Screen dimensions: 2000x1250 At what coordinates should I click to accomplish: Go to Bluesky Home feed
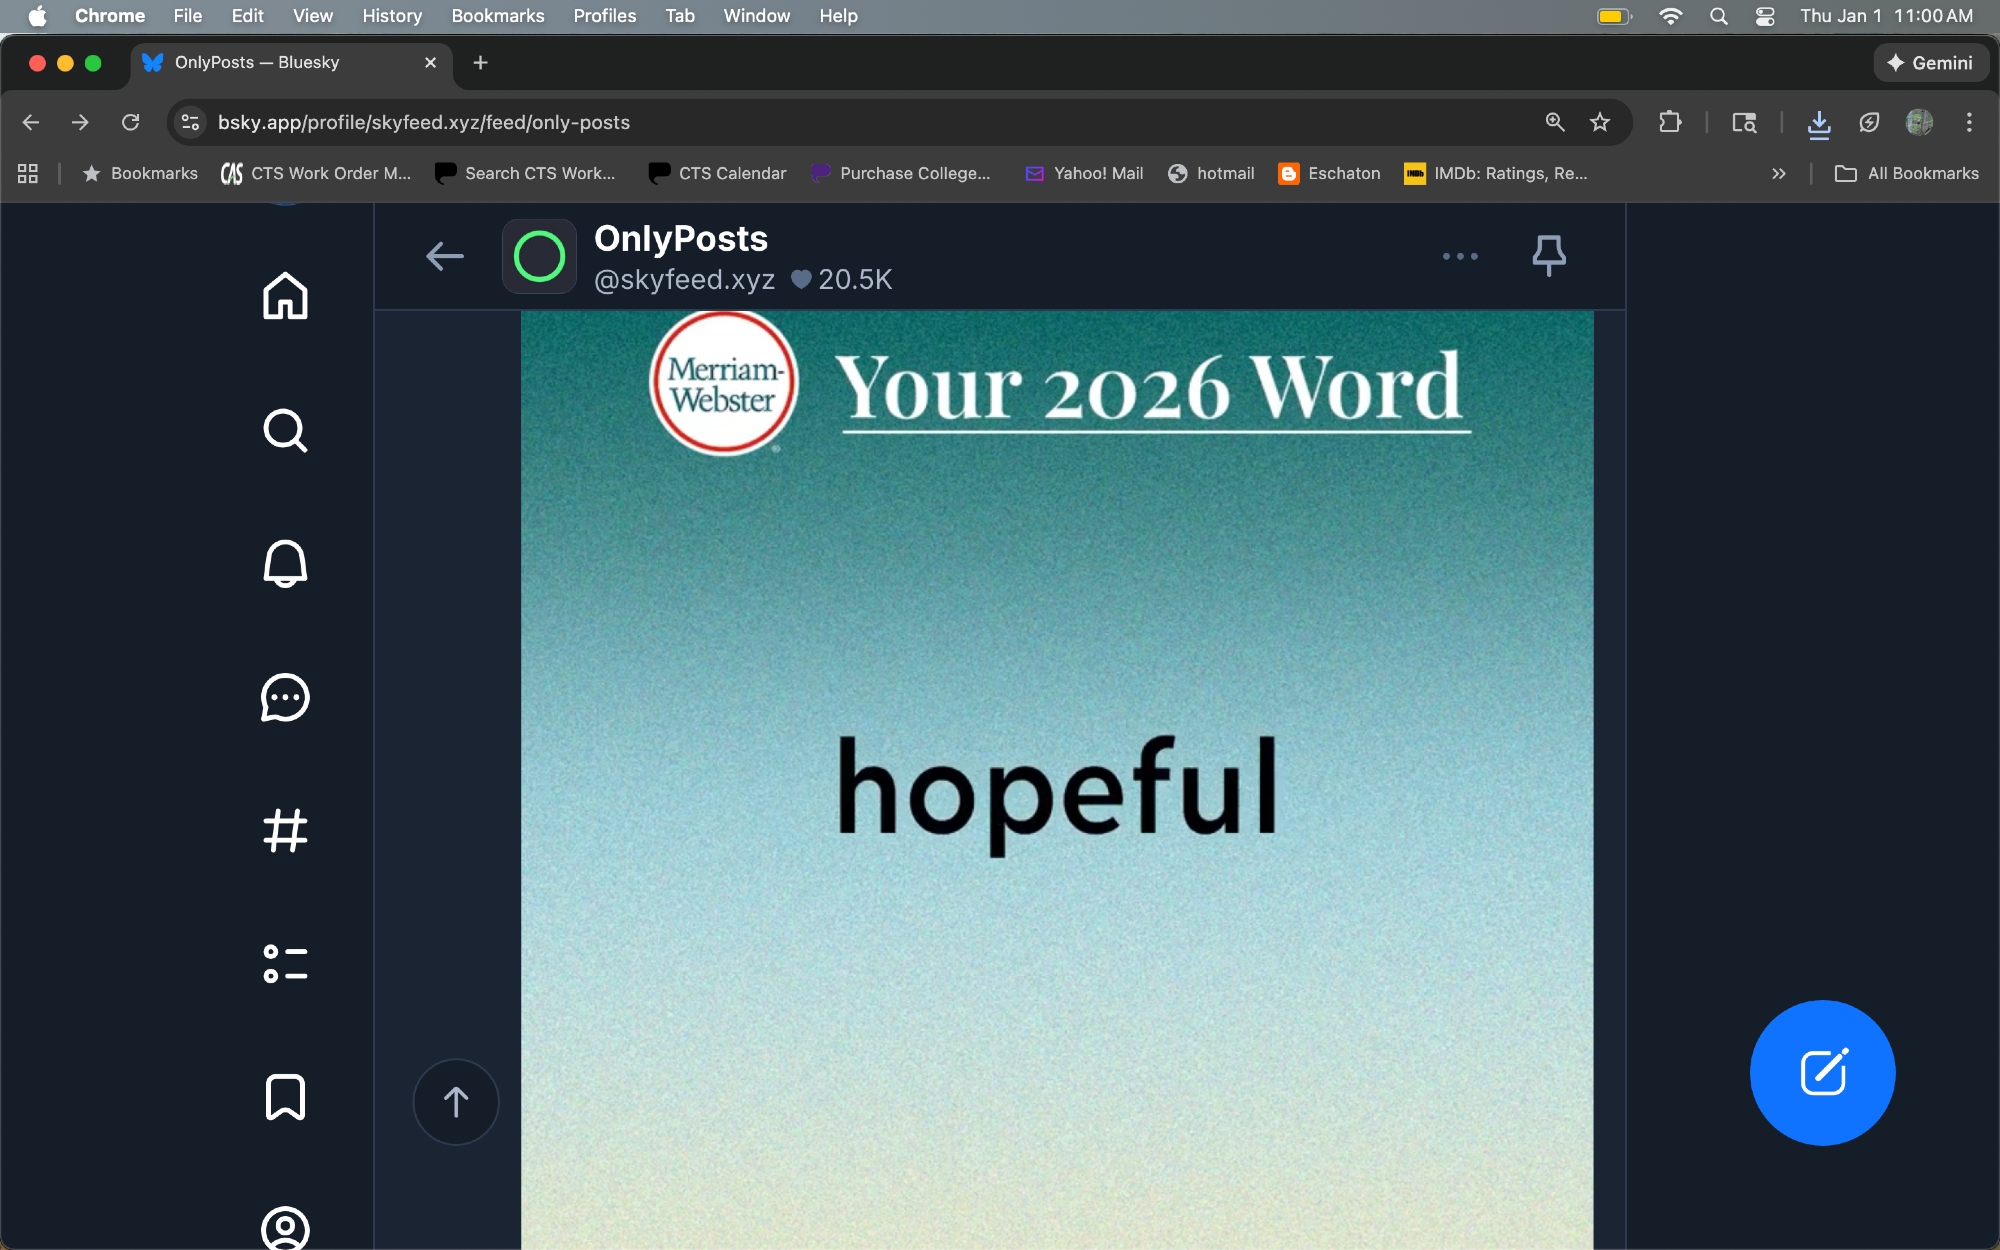click(285, 296)
